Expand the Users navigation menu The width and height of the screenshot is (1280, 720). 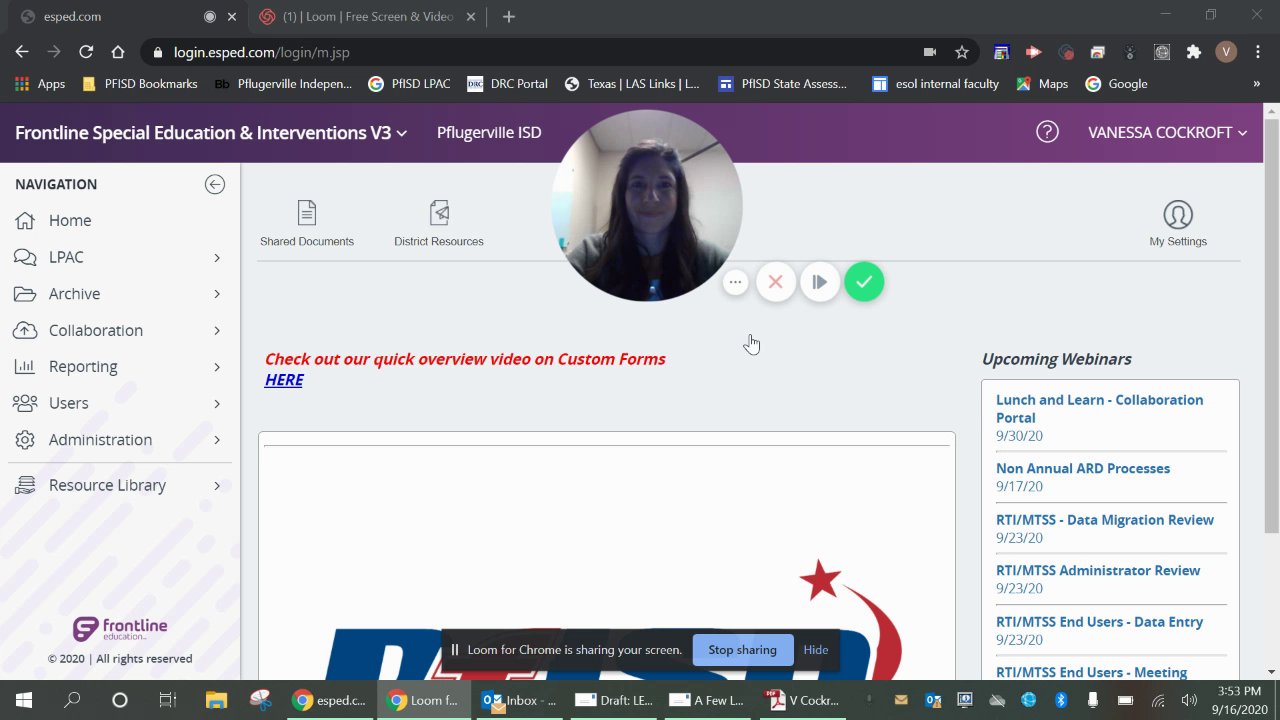click(x=120, y=403)
